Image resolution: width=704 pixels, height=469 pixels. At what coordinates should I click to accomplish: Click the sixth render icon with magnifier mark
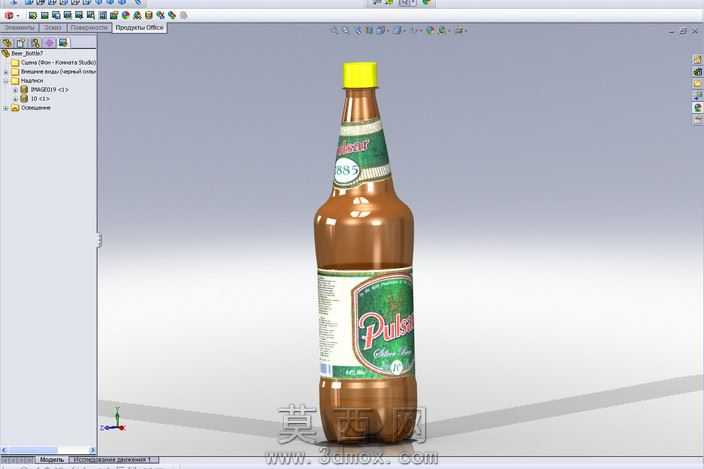[x=91, y=15]
